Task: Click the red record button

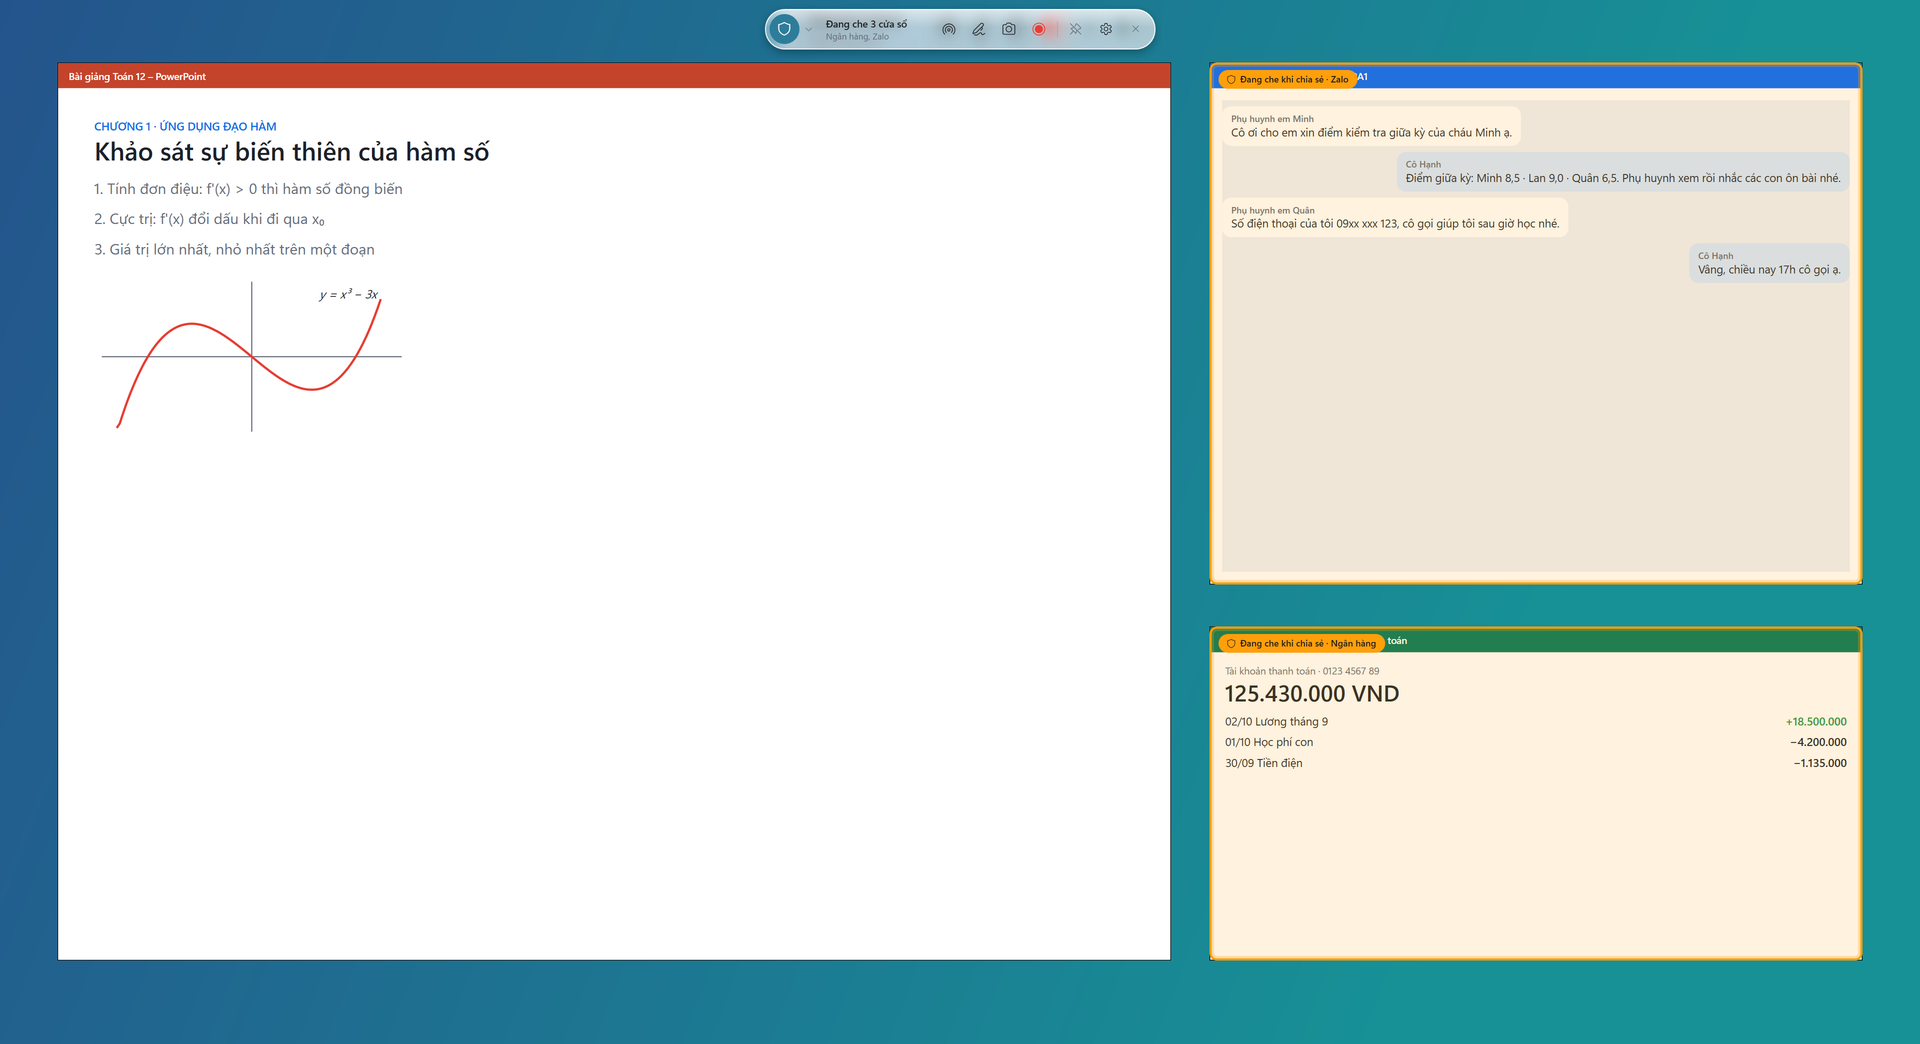Action: click(1039, 30)
